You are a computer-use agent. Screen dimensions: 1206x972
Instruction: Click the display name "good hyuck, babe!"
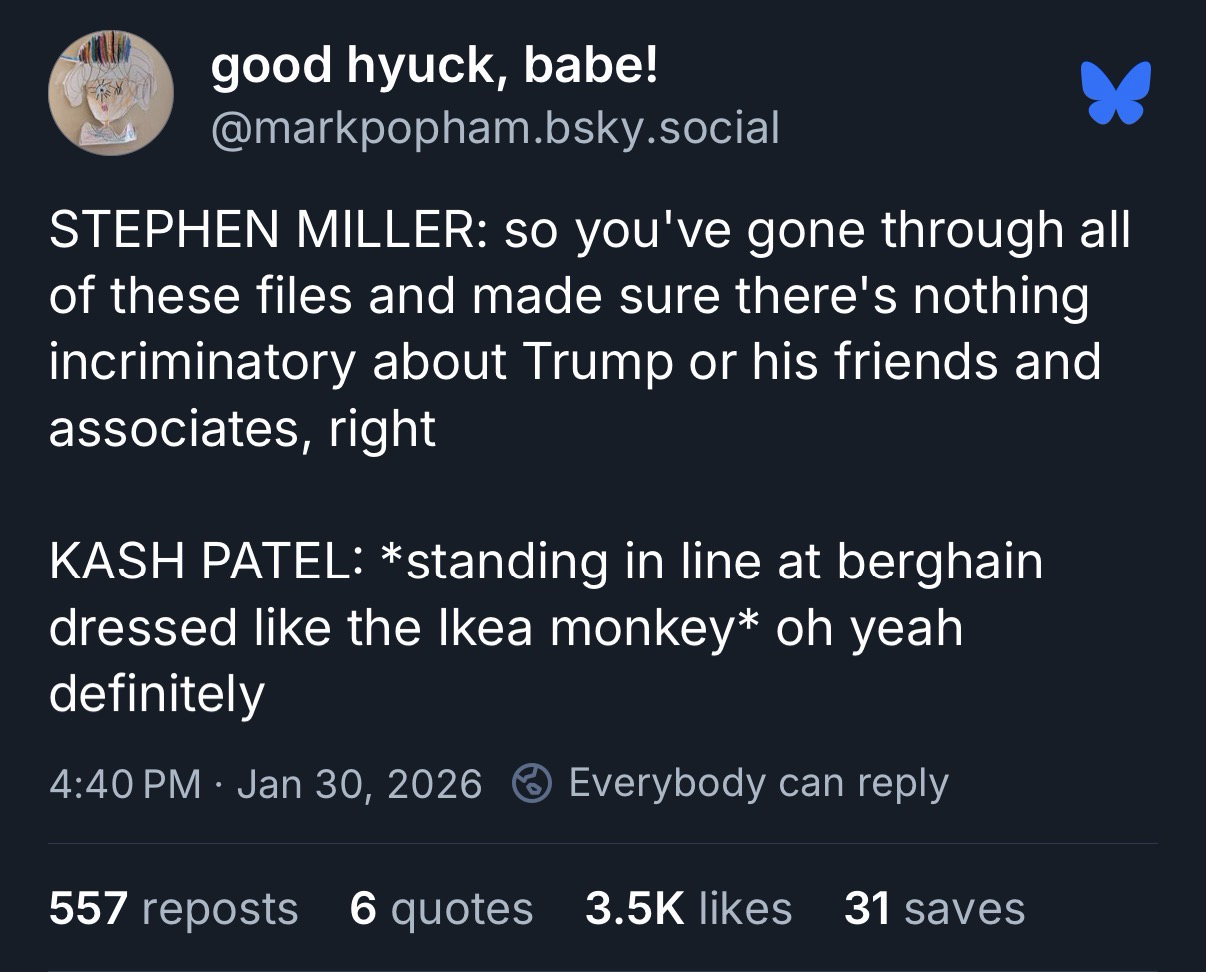[x=435, y=67]
